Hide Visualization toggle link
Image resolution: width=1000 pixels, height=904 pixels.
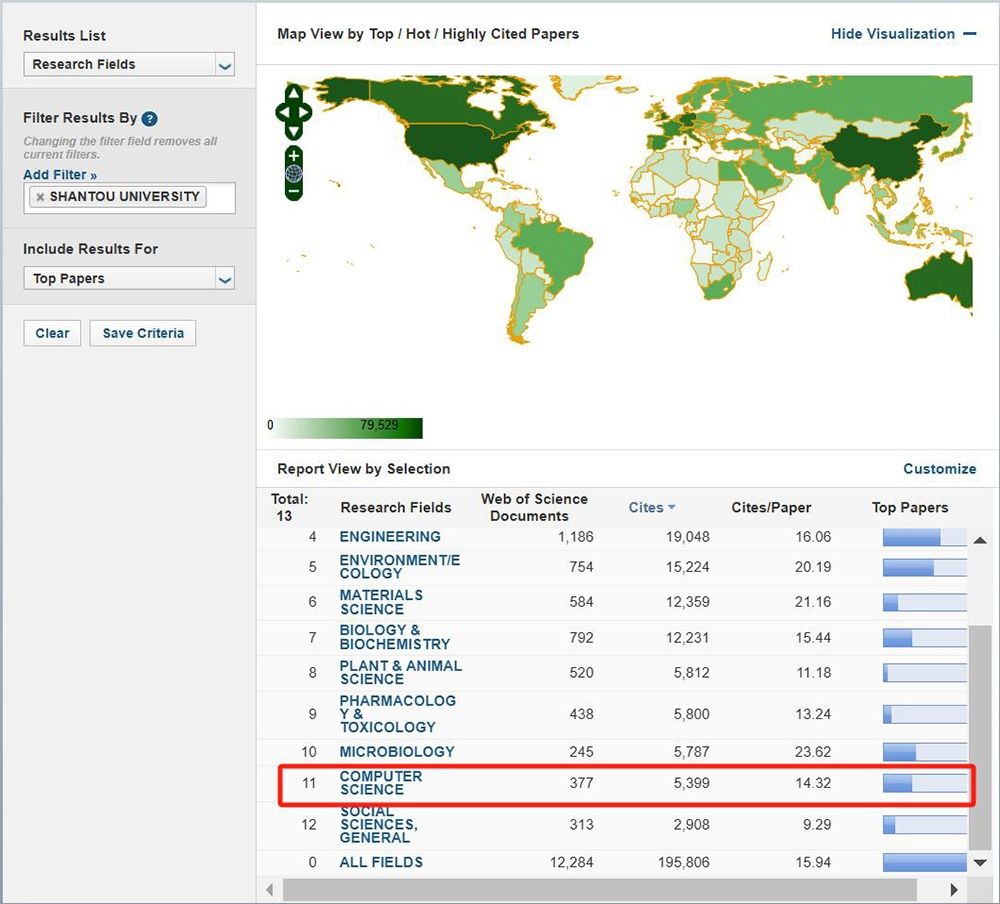pyautogui.click(x=903, y=34)
